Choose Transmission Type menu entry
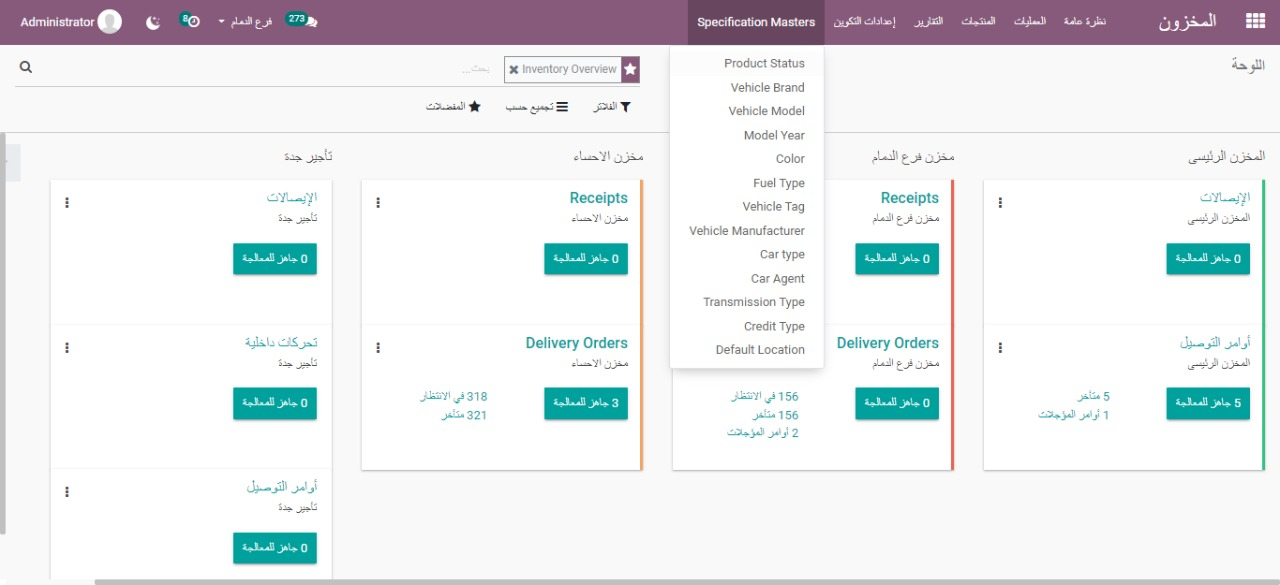 [x=753, y=302]
